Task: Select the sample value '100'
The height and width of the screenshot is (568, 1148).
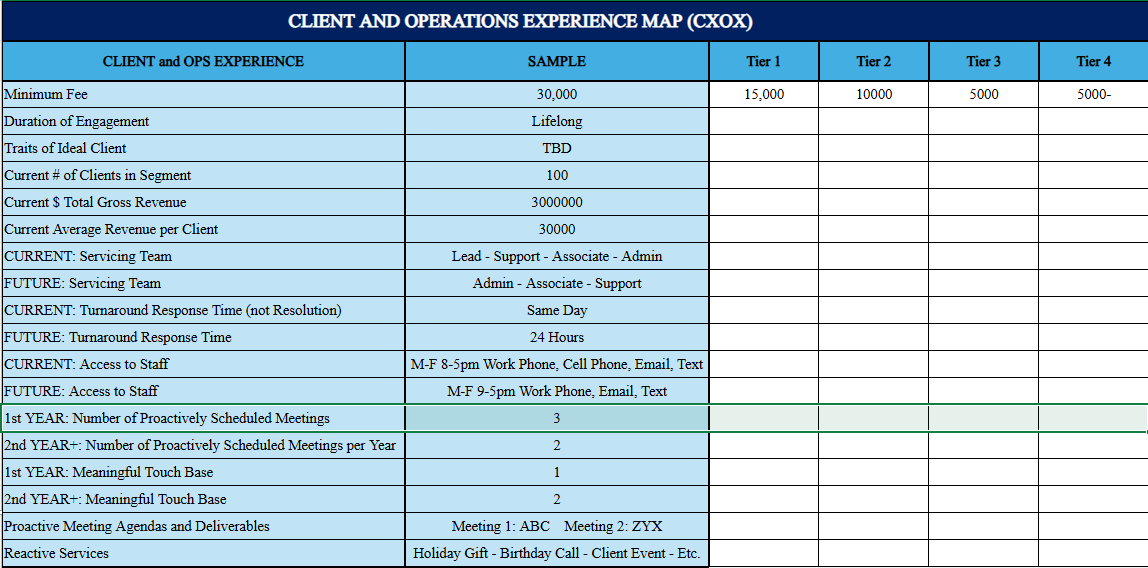Action: 556,176
